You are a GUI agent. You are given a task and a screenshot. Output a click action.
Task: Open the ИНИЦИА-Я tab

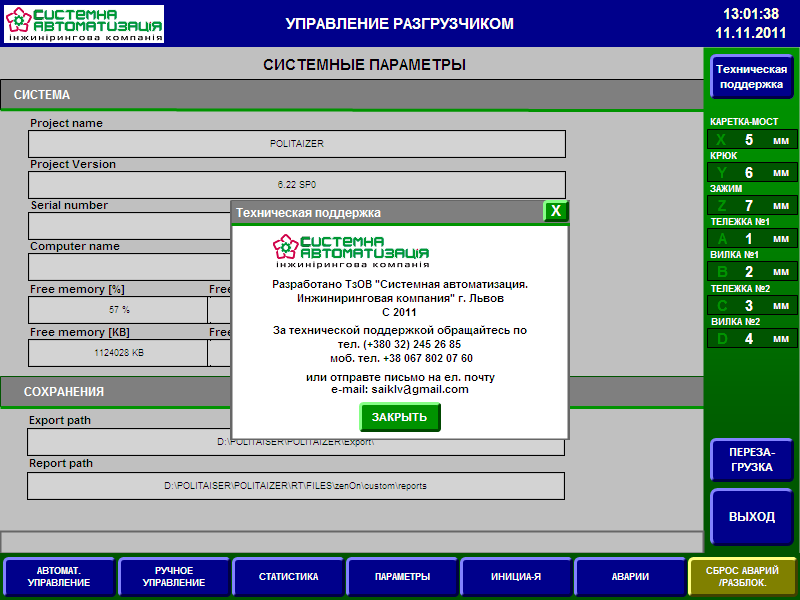(x=516, y=577)
